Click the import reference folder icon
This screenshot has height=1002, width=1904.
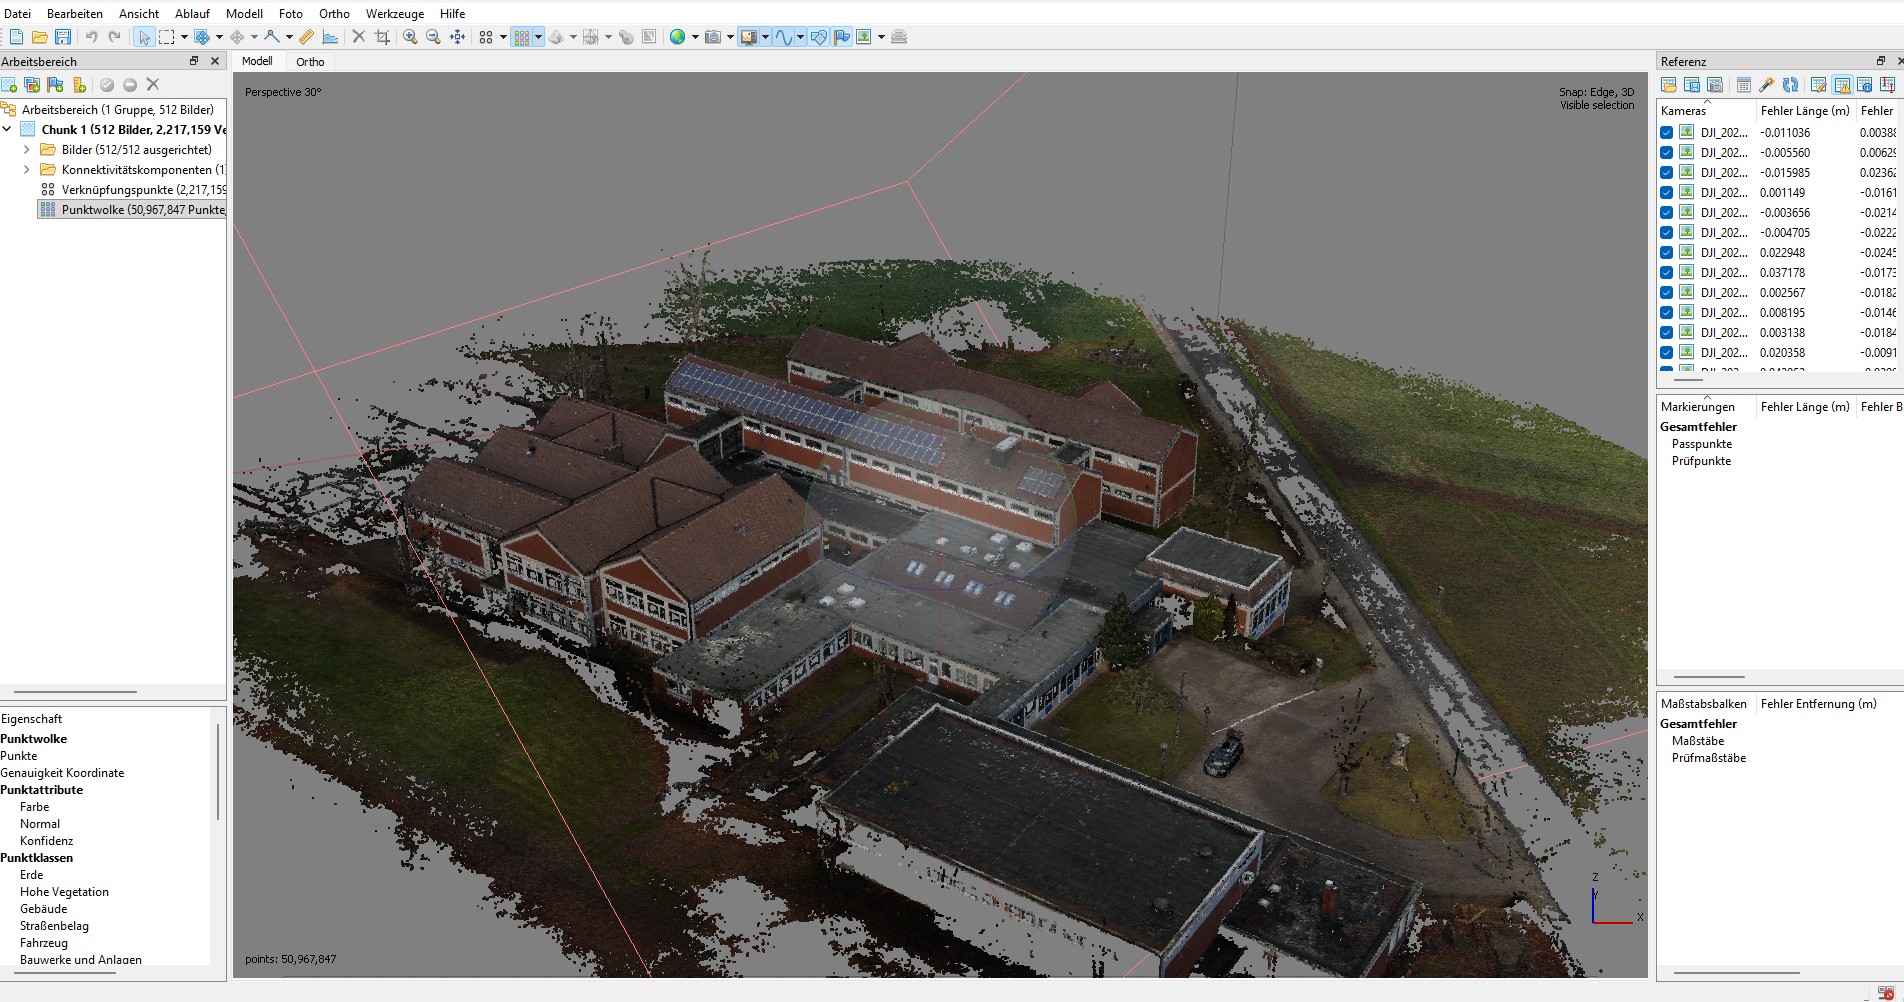click(x=1668, y=85)
